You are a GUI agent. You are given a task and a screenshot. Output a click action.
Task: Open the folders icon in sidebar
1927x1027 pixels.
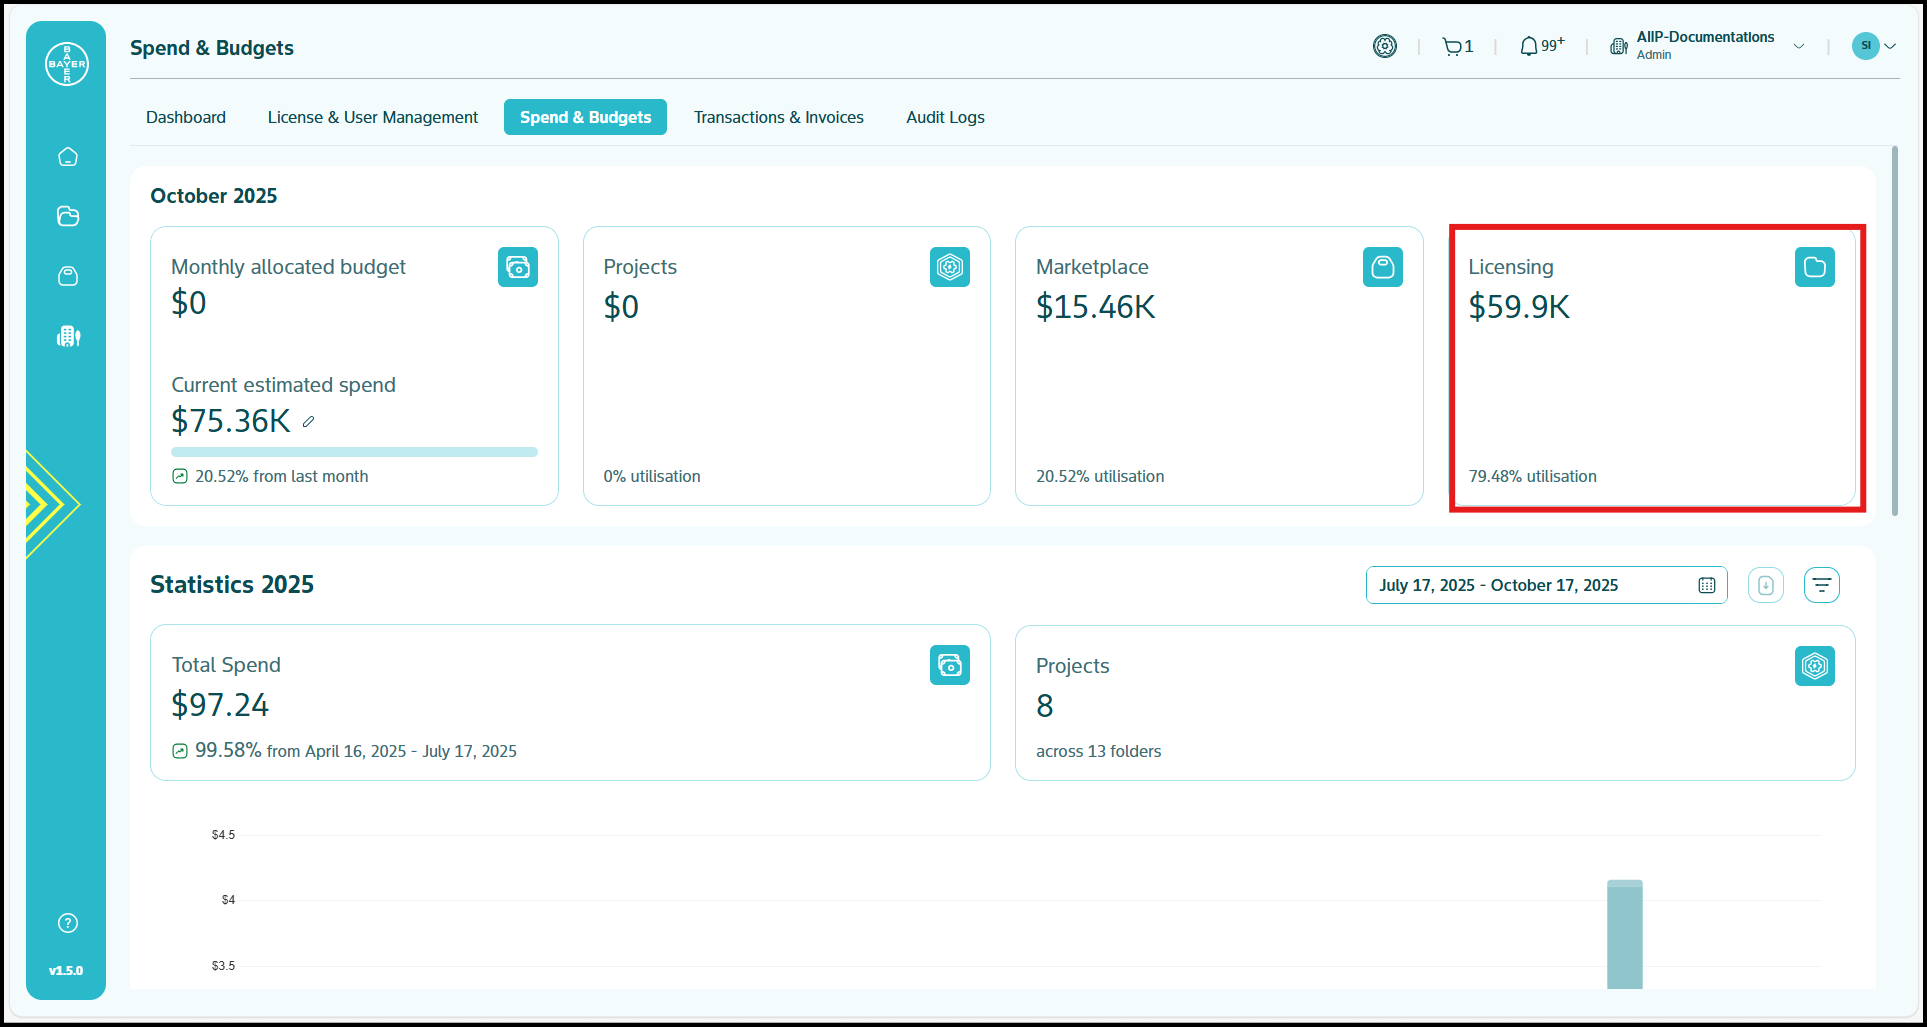coord(68,216)
